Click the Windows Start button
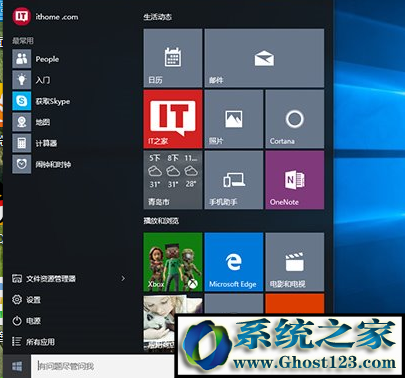 tap(17, 366)
